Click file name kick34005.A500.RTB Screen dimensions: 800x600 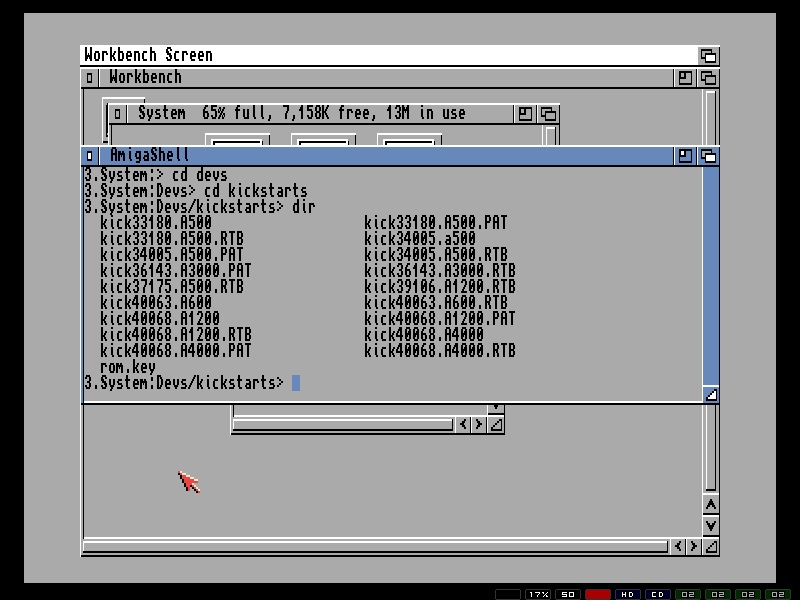[x=436, y=255]
